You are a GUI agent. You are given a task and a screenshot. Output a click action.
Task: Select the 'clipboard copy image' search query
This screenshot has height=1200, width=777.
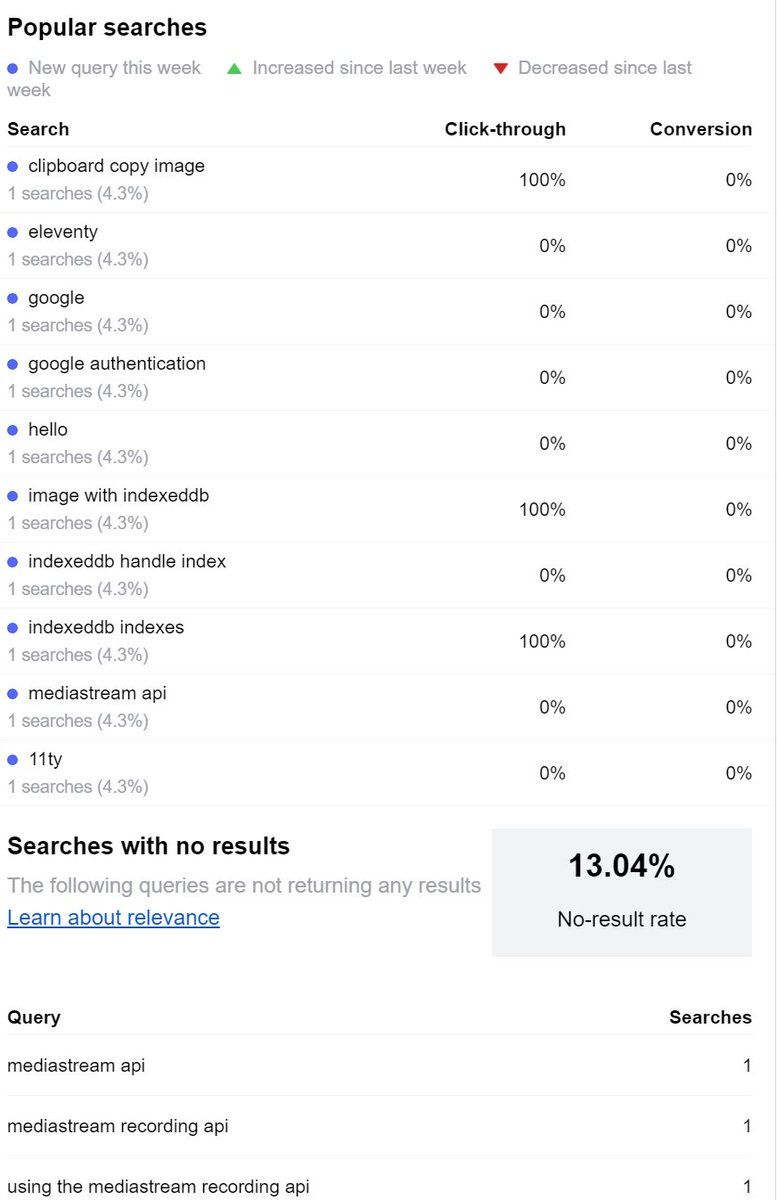click(116, 166)
